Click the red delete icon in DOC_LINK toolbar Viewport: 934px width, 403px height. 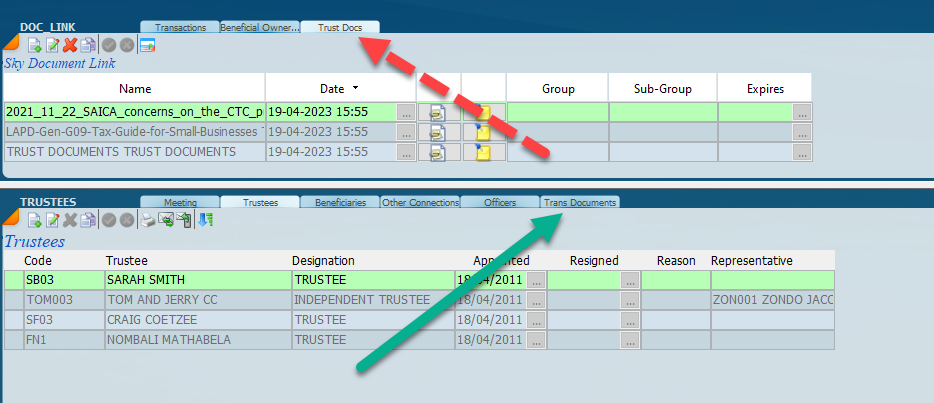pos(70,45)
